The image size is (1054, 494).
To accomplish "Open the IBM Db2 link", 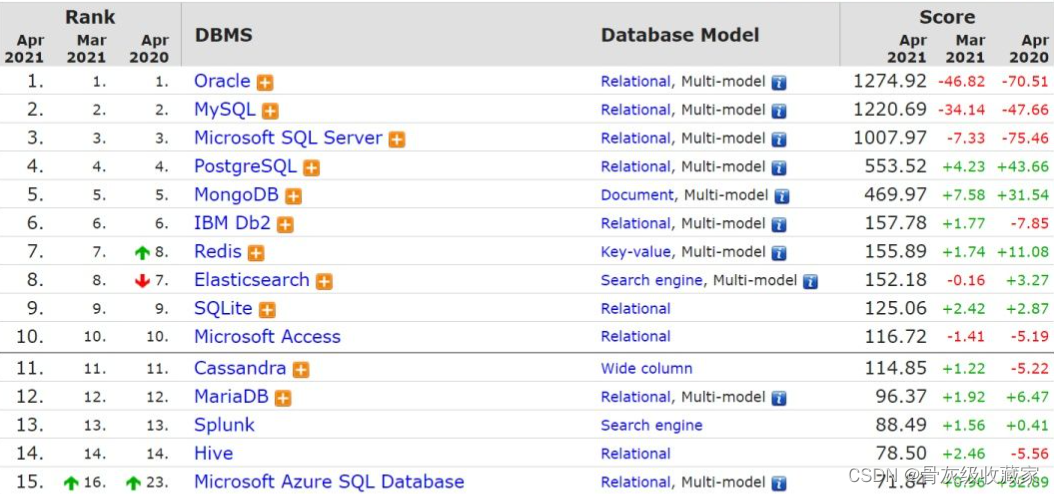I will click(x=233, y=223).
